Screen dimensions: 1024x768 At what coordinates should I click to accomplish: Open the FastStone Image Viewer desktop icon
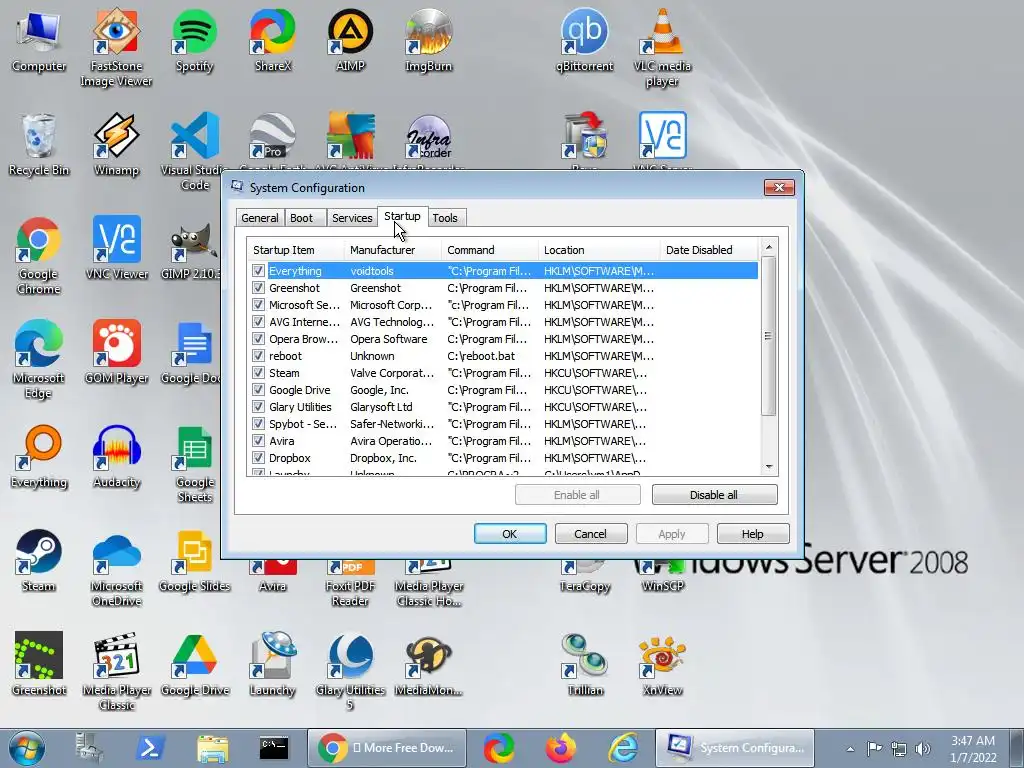pos(116,47)
